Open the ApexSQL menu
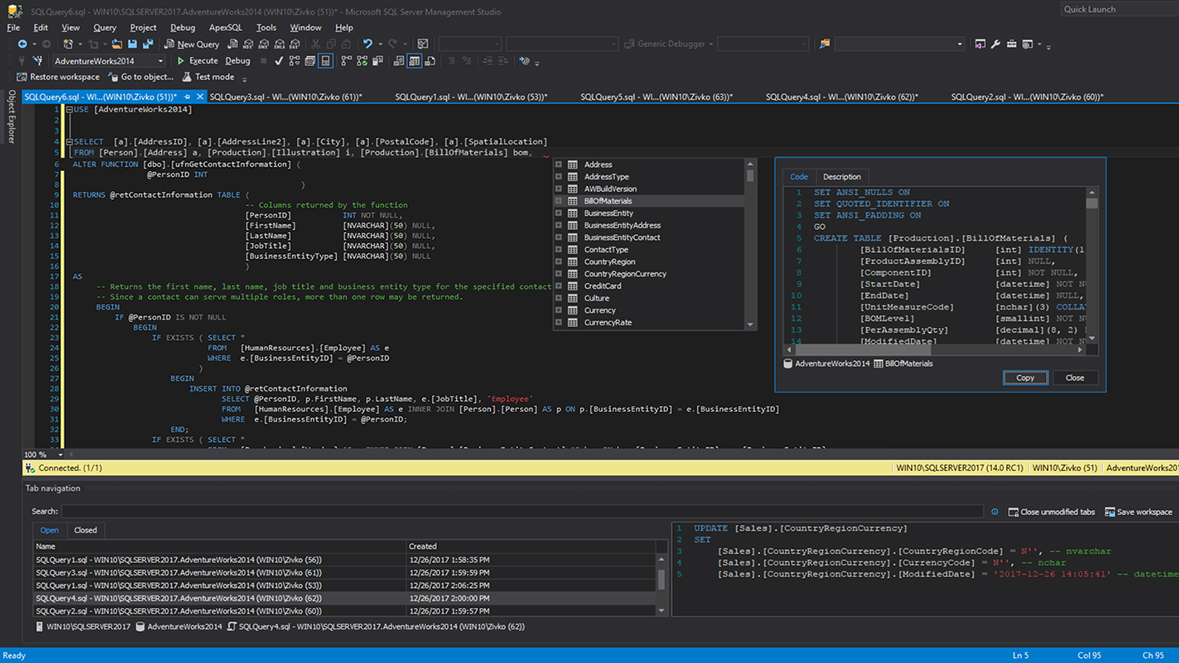Image resolution: width=1179 pixels, height=663 pixels. click(225, 28)
